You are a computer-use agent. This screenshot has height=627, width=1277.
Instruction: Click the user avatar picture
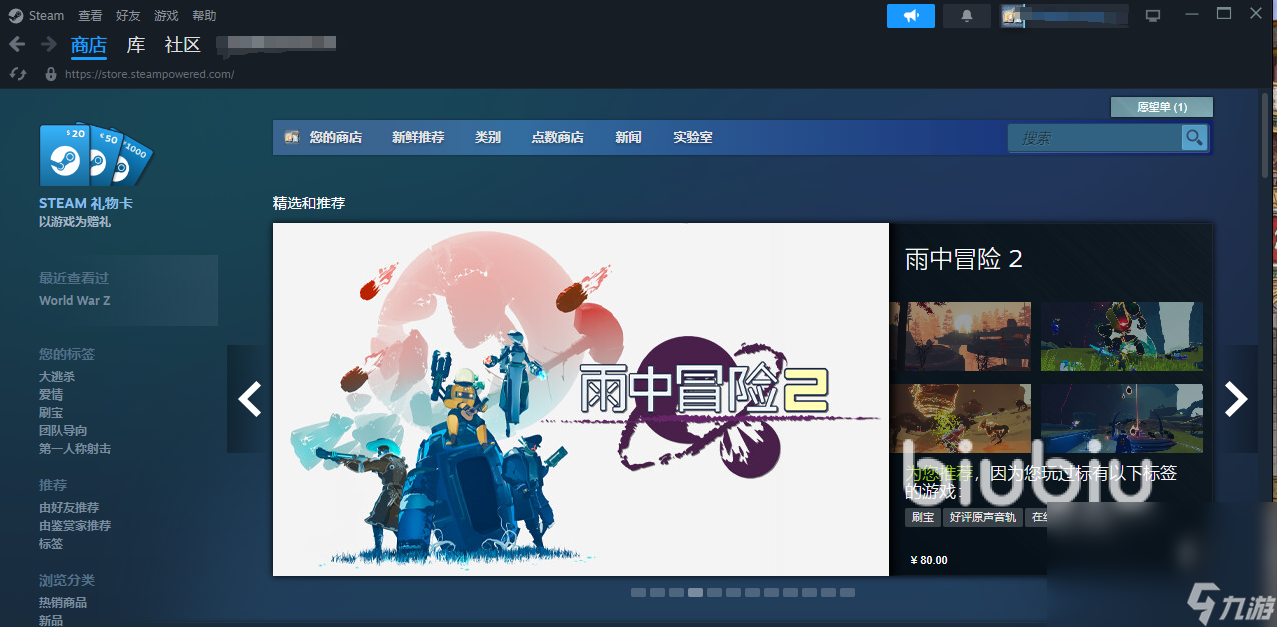pyautogui.click(x=1012, y=16)
